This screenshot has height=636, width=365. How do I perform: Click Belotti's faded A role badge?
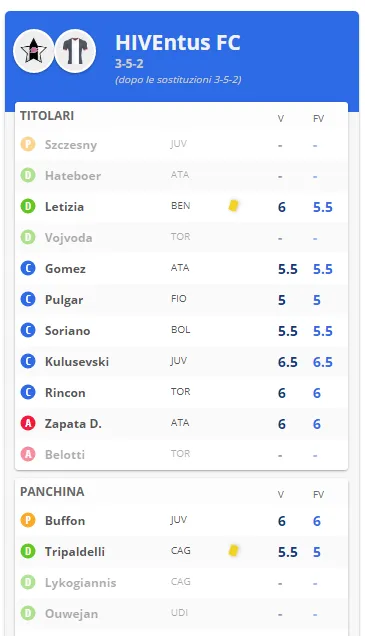28,454
